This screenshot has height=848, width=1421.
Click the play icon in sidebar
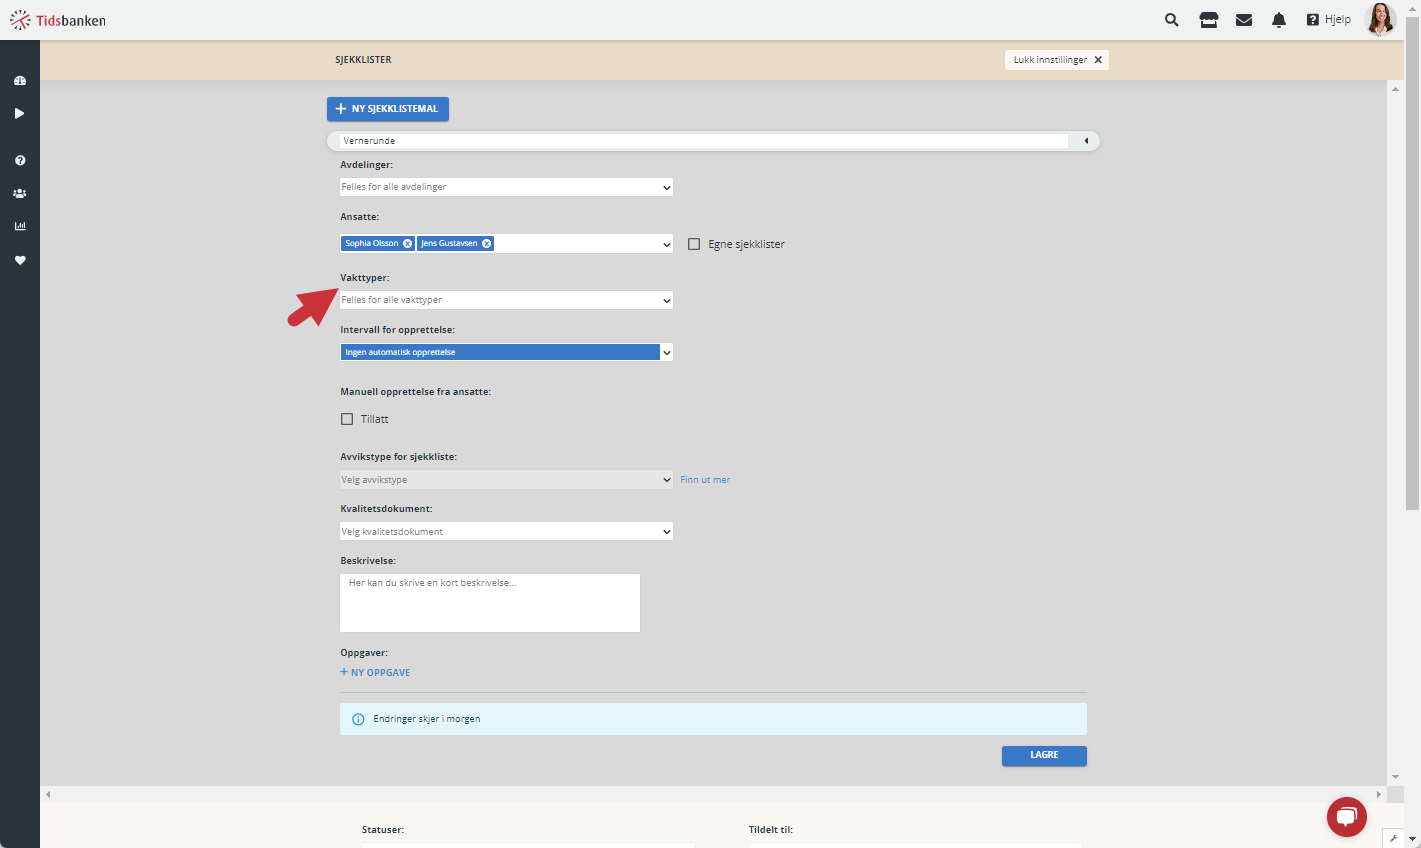20,114
